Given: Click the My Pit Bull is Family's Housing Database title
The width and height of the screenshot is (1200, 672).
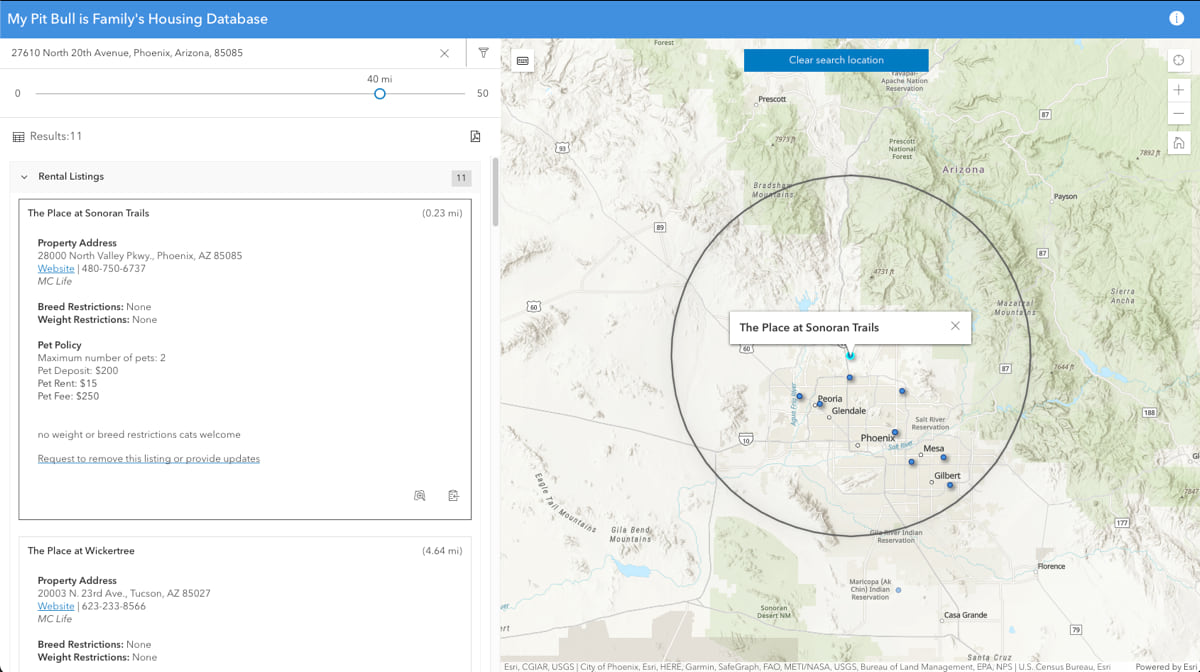Looking at the screenshot, I should 137,18.
